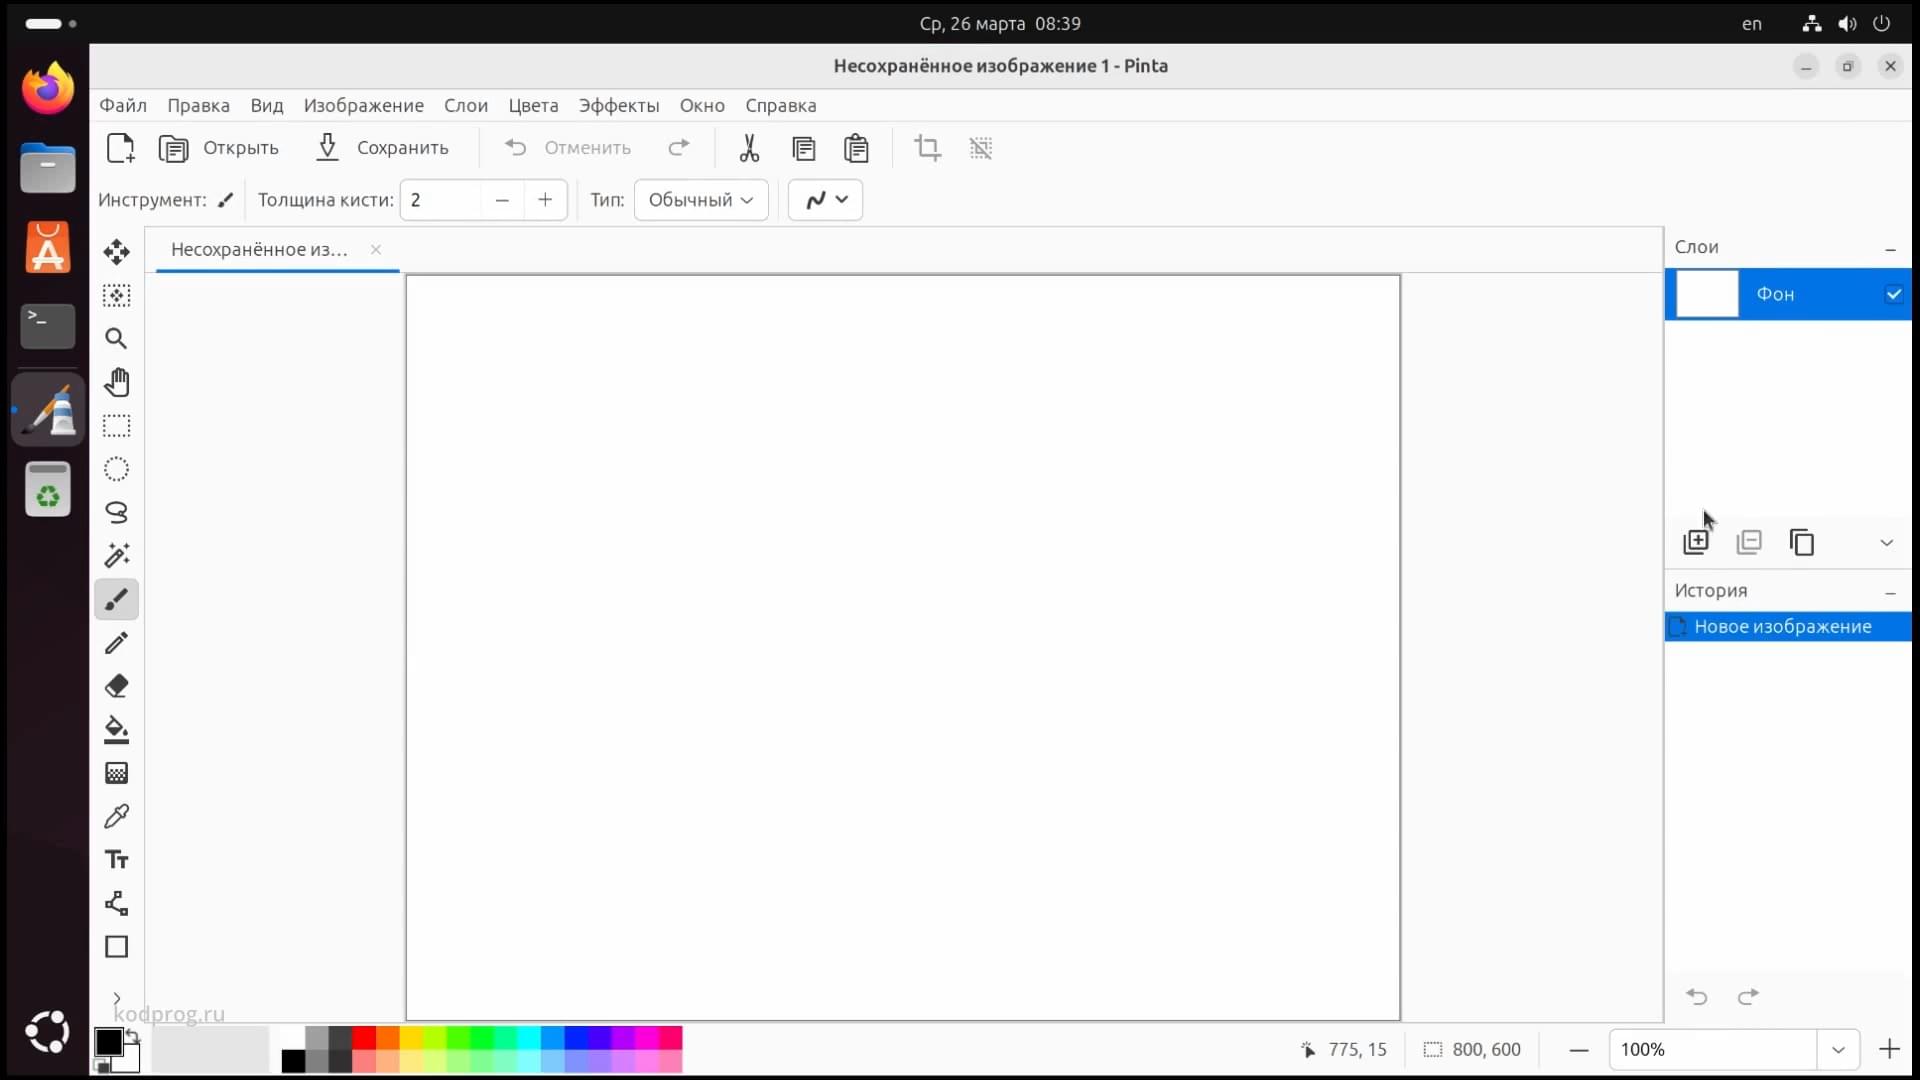Collapse the Слои panel
1920x1080 pixels.
point(1890,249)
